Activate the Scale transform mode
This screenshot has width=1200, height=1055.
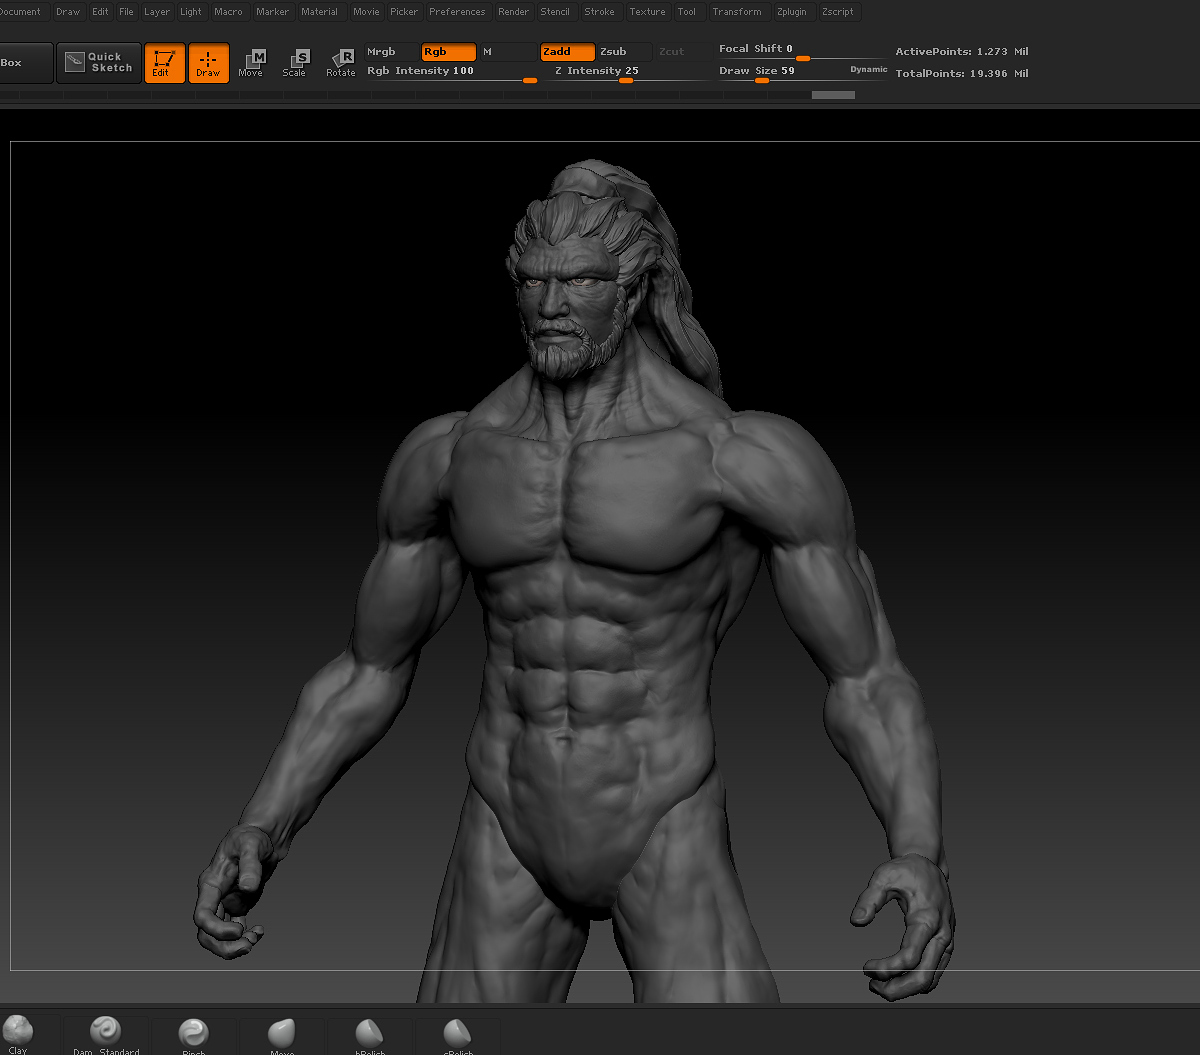click(x=295, y=63)
